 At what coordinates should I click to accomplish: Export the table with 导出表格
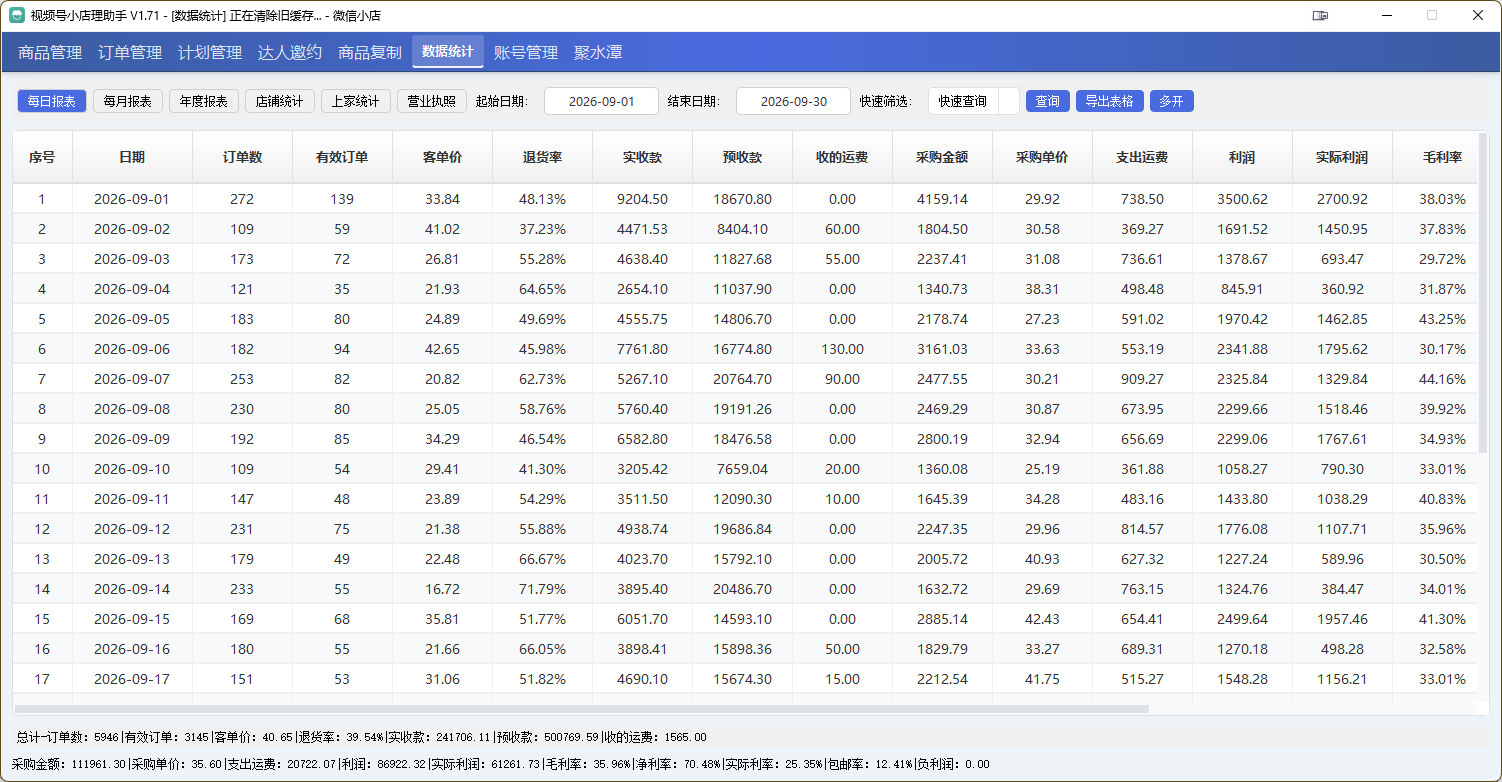(x=1110, y=101)
